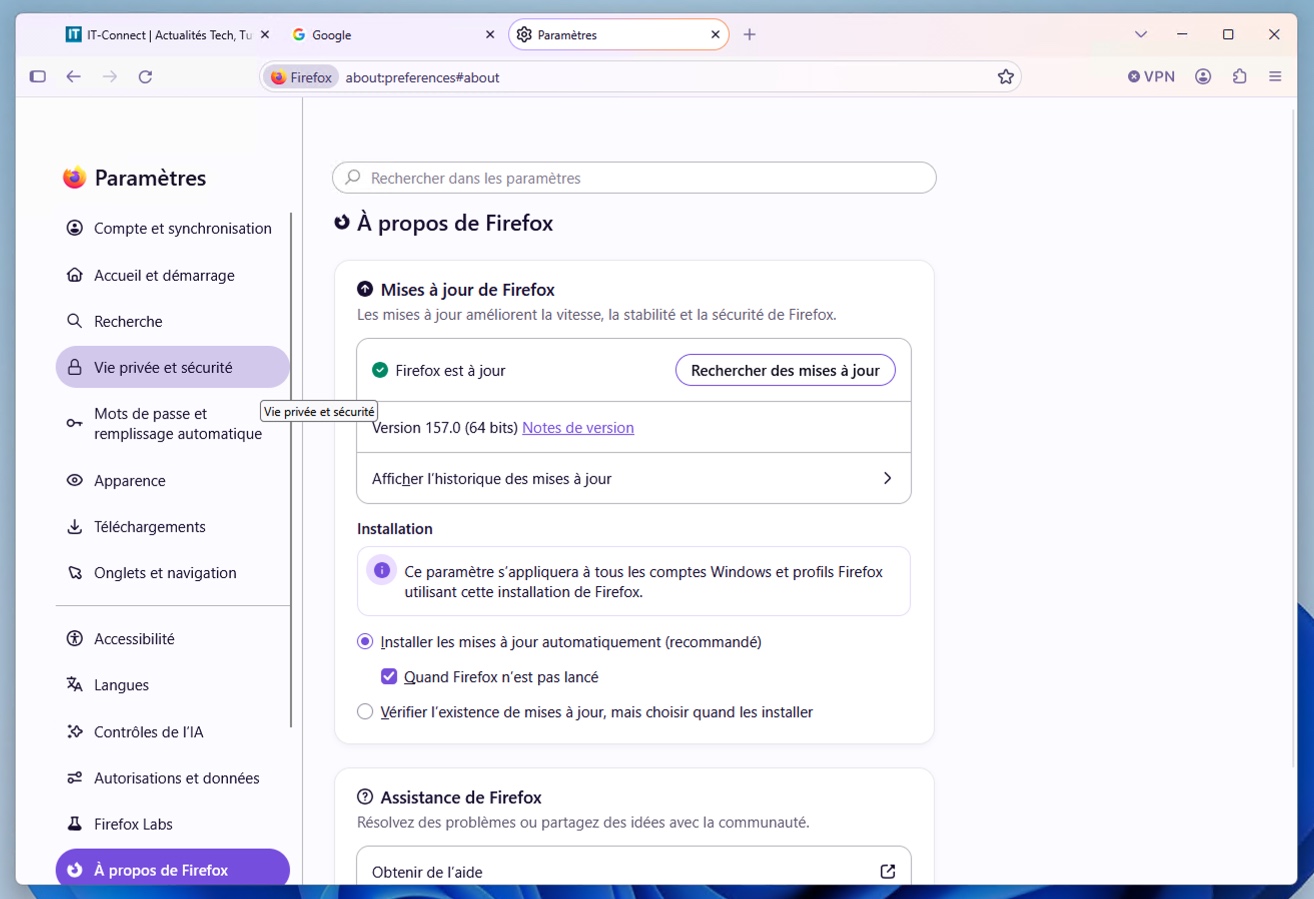Click the Rechercher dans les paramètres field
Viewport: 1314px width, 899px height.
coord(634,178)
